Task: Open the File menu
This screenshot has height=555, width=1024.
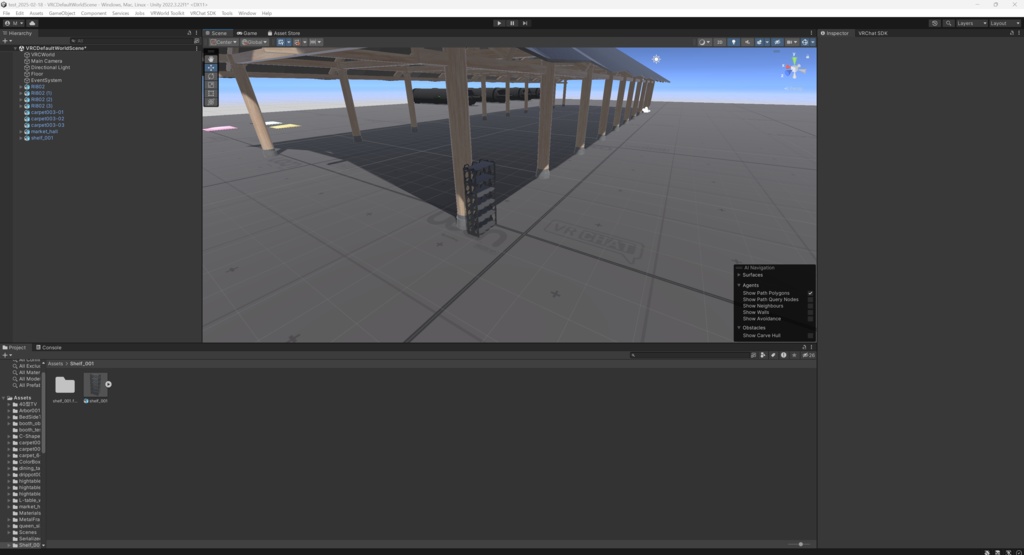Action: click(7, 13)
